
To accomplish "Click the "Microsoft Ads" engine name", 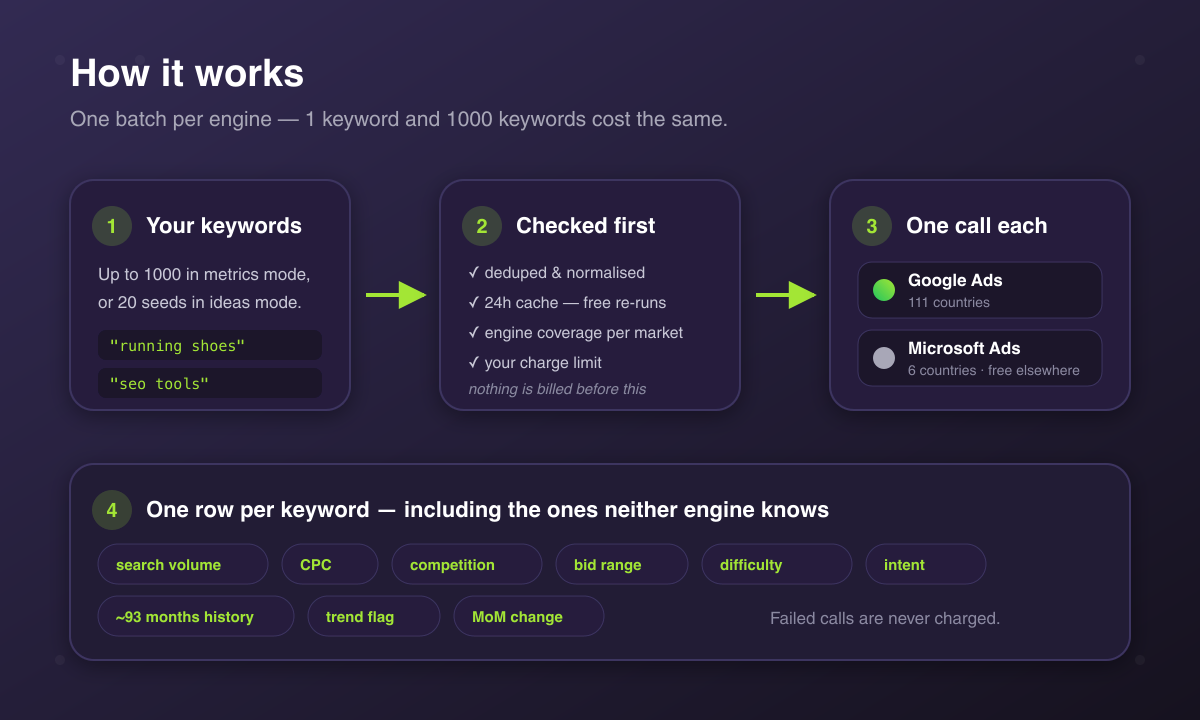I will 964,349.
